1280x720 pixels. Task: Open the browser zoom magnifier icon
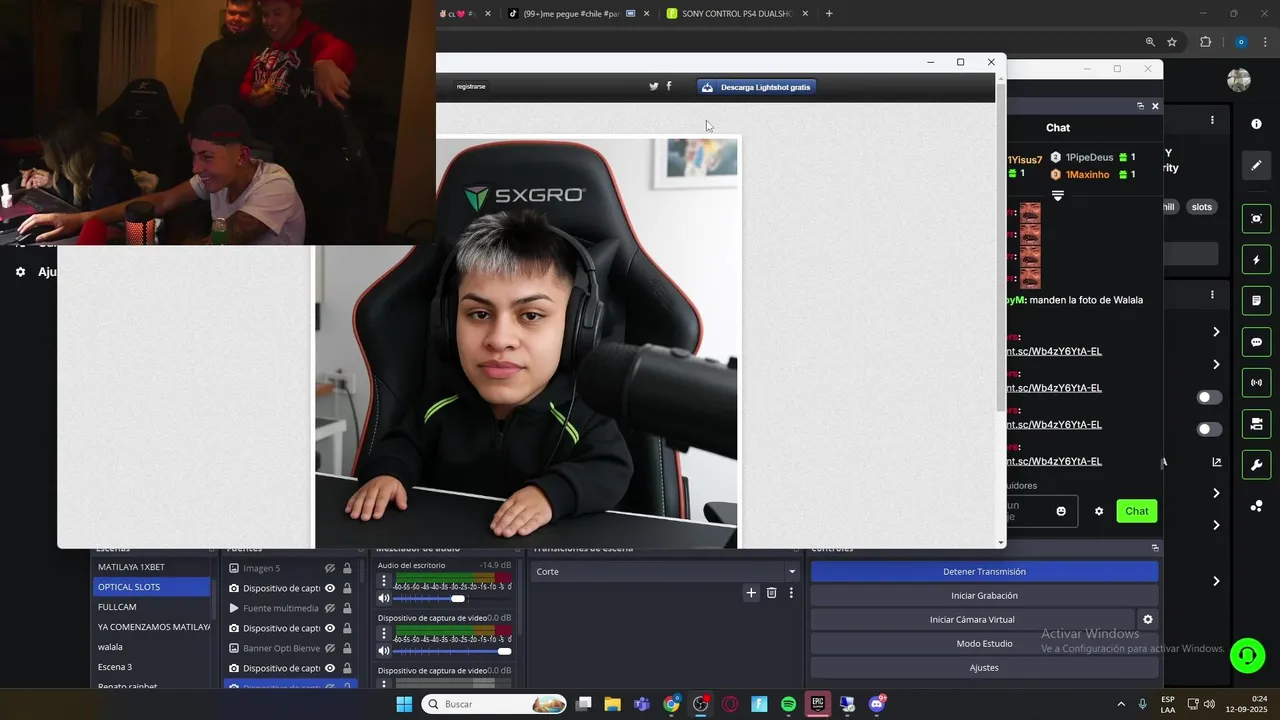click(x=1151, y=42)
